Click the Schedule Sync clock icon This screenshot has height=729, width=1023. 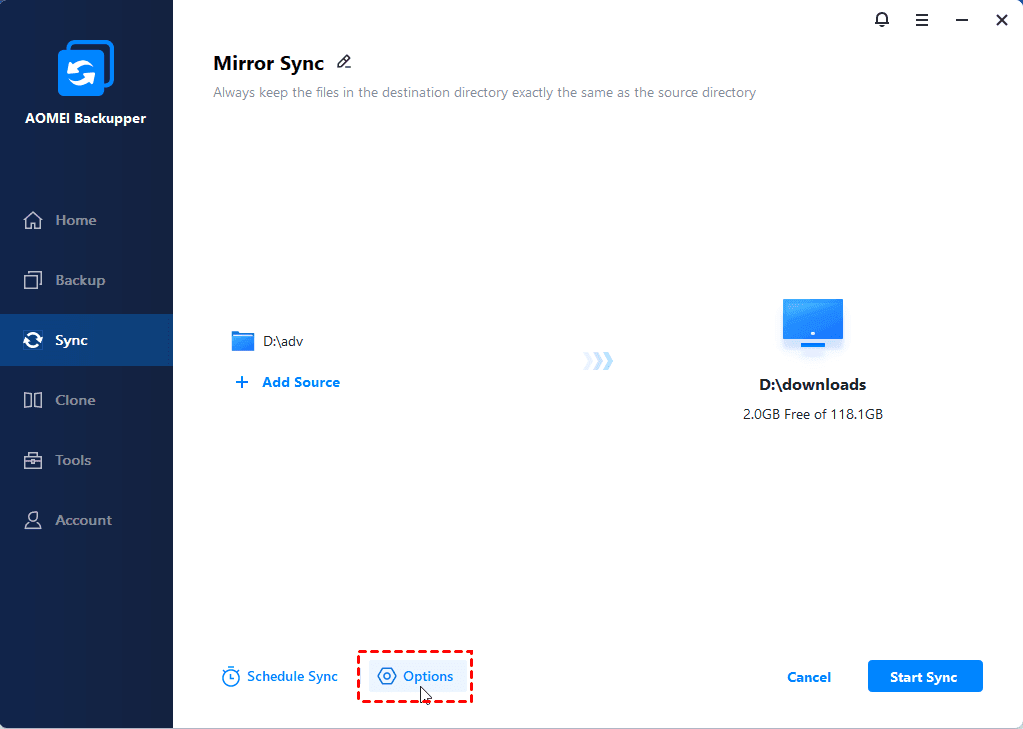point(231,677)
